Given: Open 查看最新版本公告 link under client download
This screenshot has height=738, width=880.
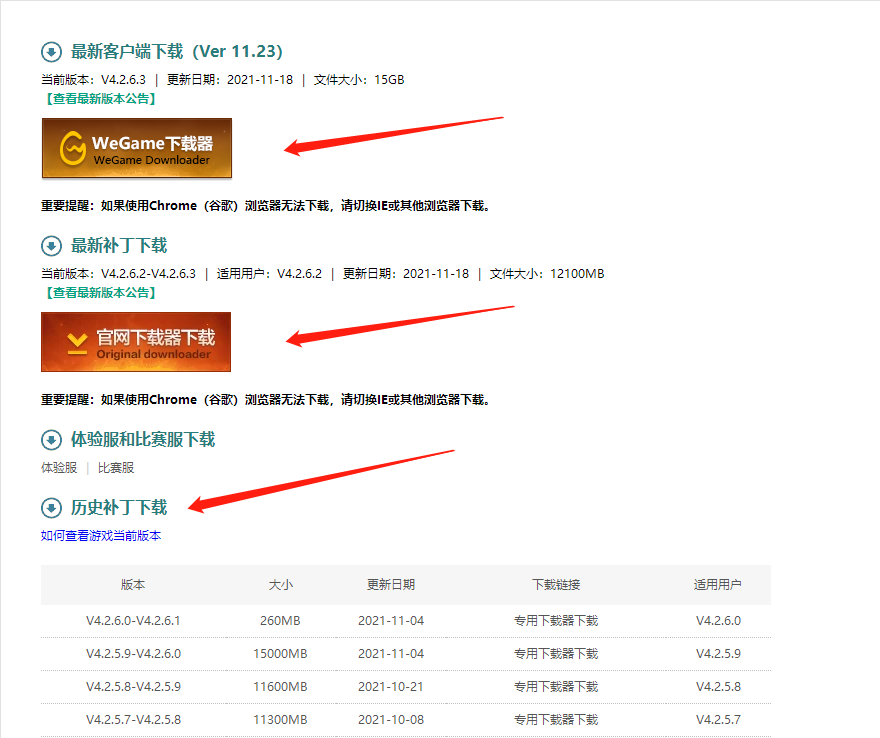Looking at the screenshot, I should [100, 99].
